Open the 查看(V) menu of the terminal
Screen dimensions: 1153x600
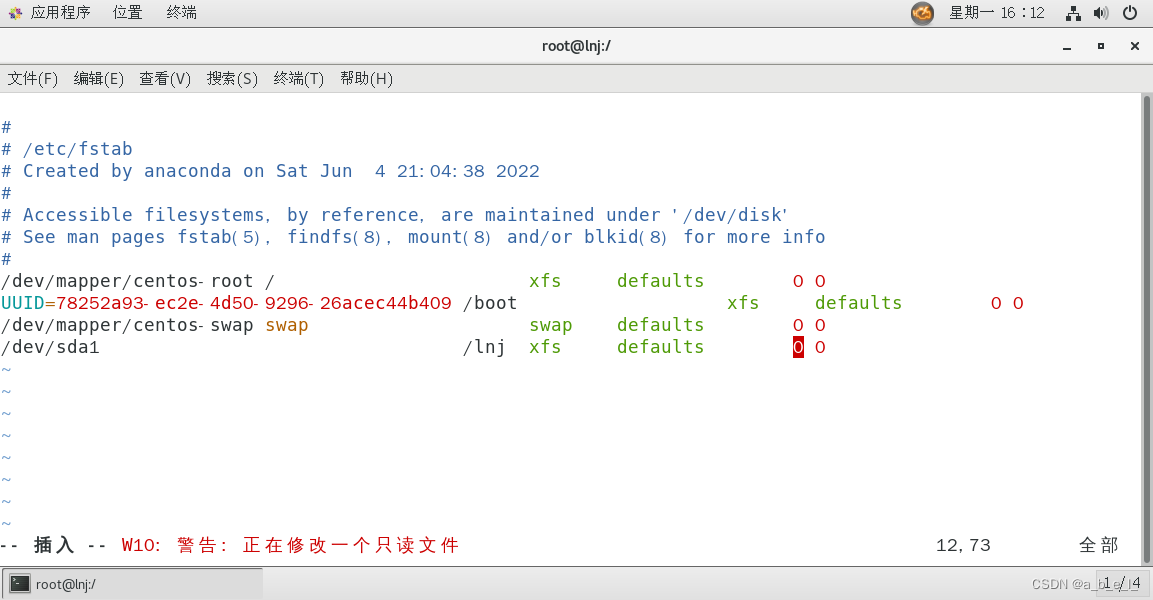(x=164, y=78)
